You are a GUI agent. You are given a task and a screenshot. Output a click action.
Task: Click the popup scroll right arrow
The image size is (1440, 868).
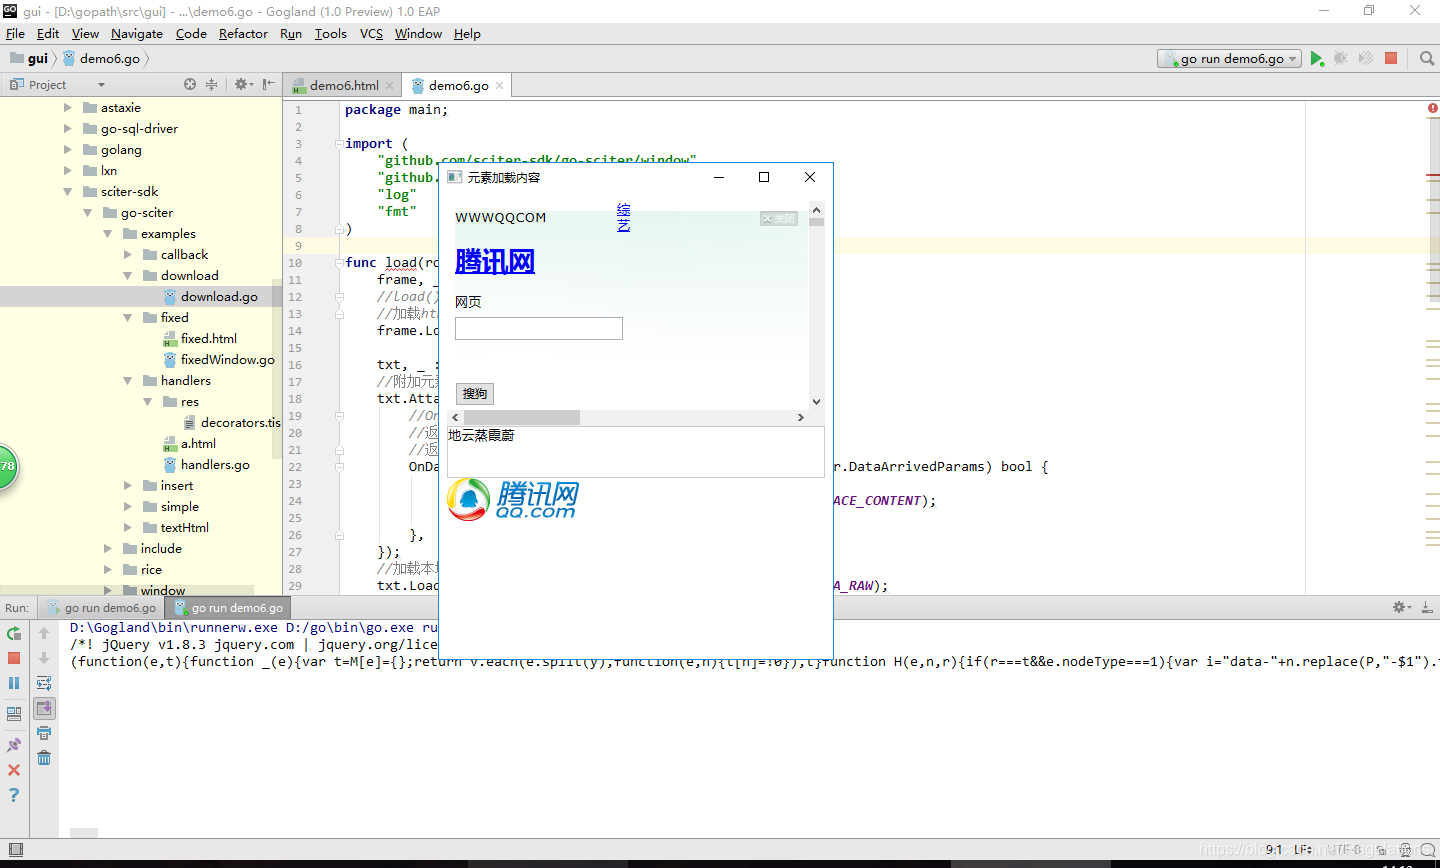point(800,418)
